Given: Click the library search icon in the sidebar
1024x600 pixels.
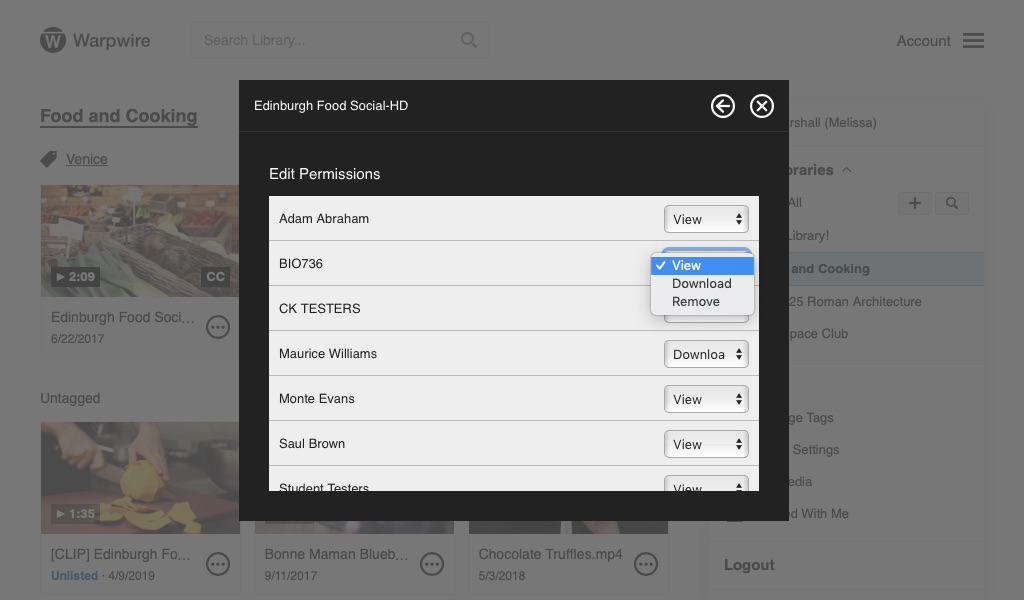Looking at the screenshot, I should coord(952,203).
